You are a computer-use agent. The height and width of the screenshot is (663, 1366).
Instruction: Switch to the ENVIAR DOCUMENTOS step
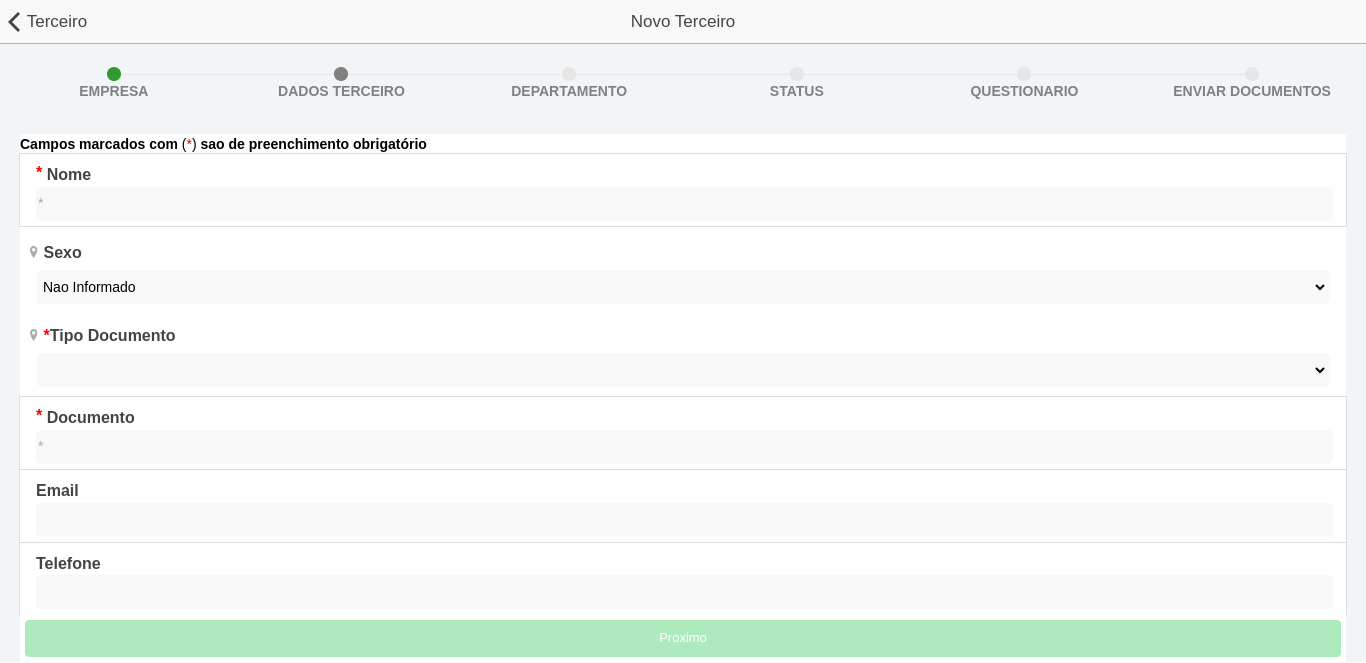click(x=1251, y=91)
